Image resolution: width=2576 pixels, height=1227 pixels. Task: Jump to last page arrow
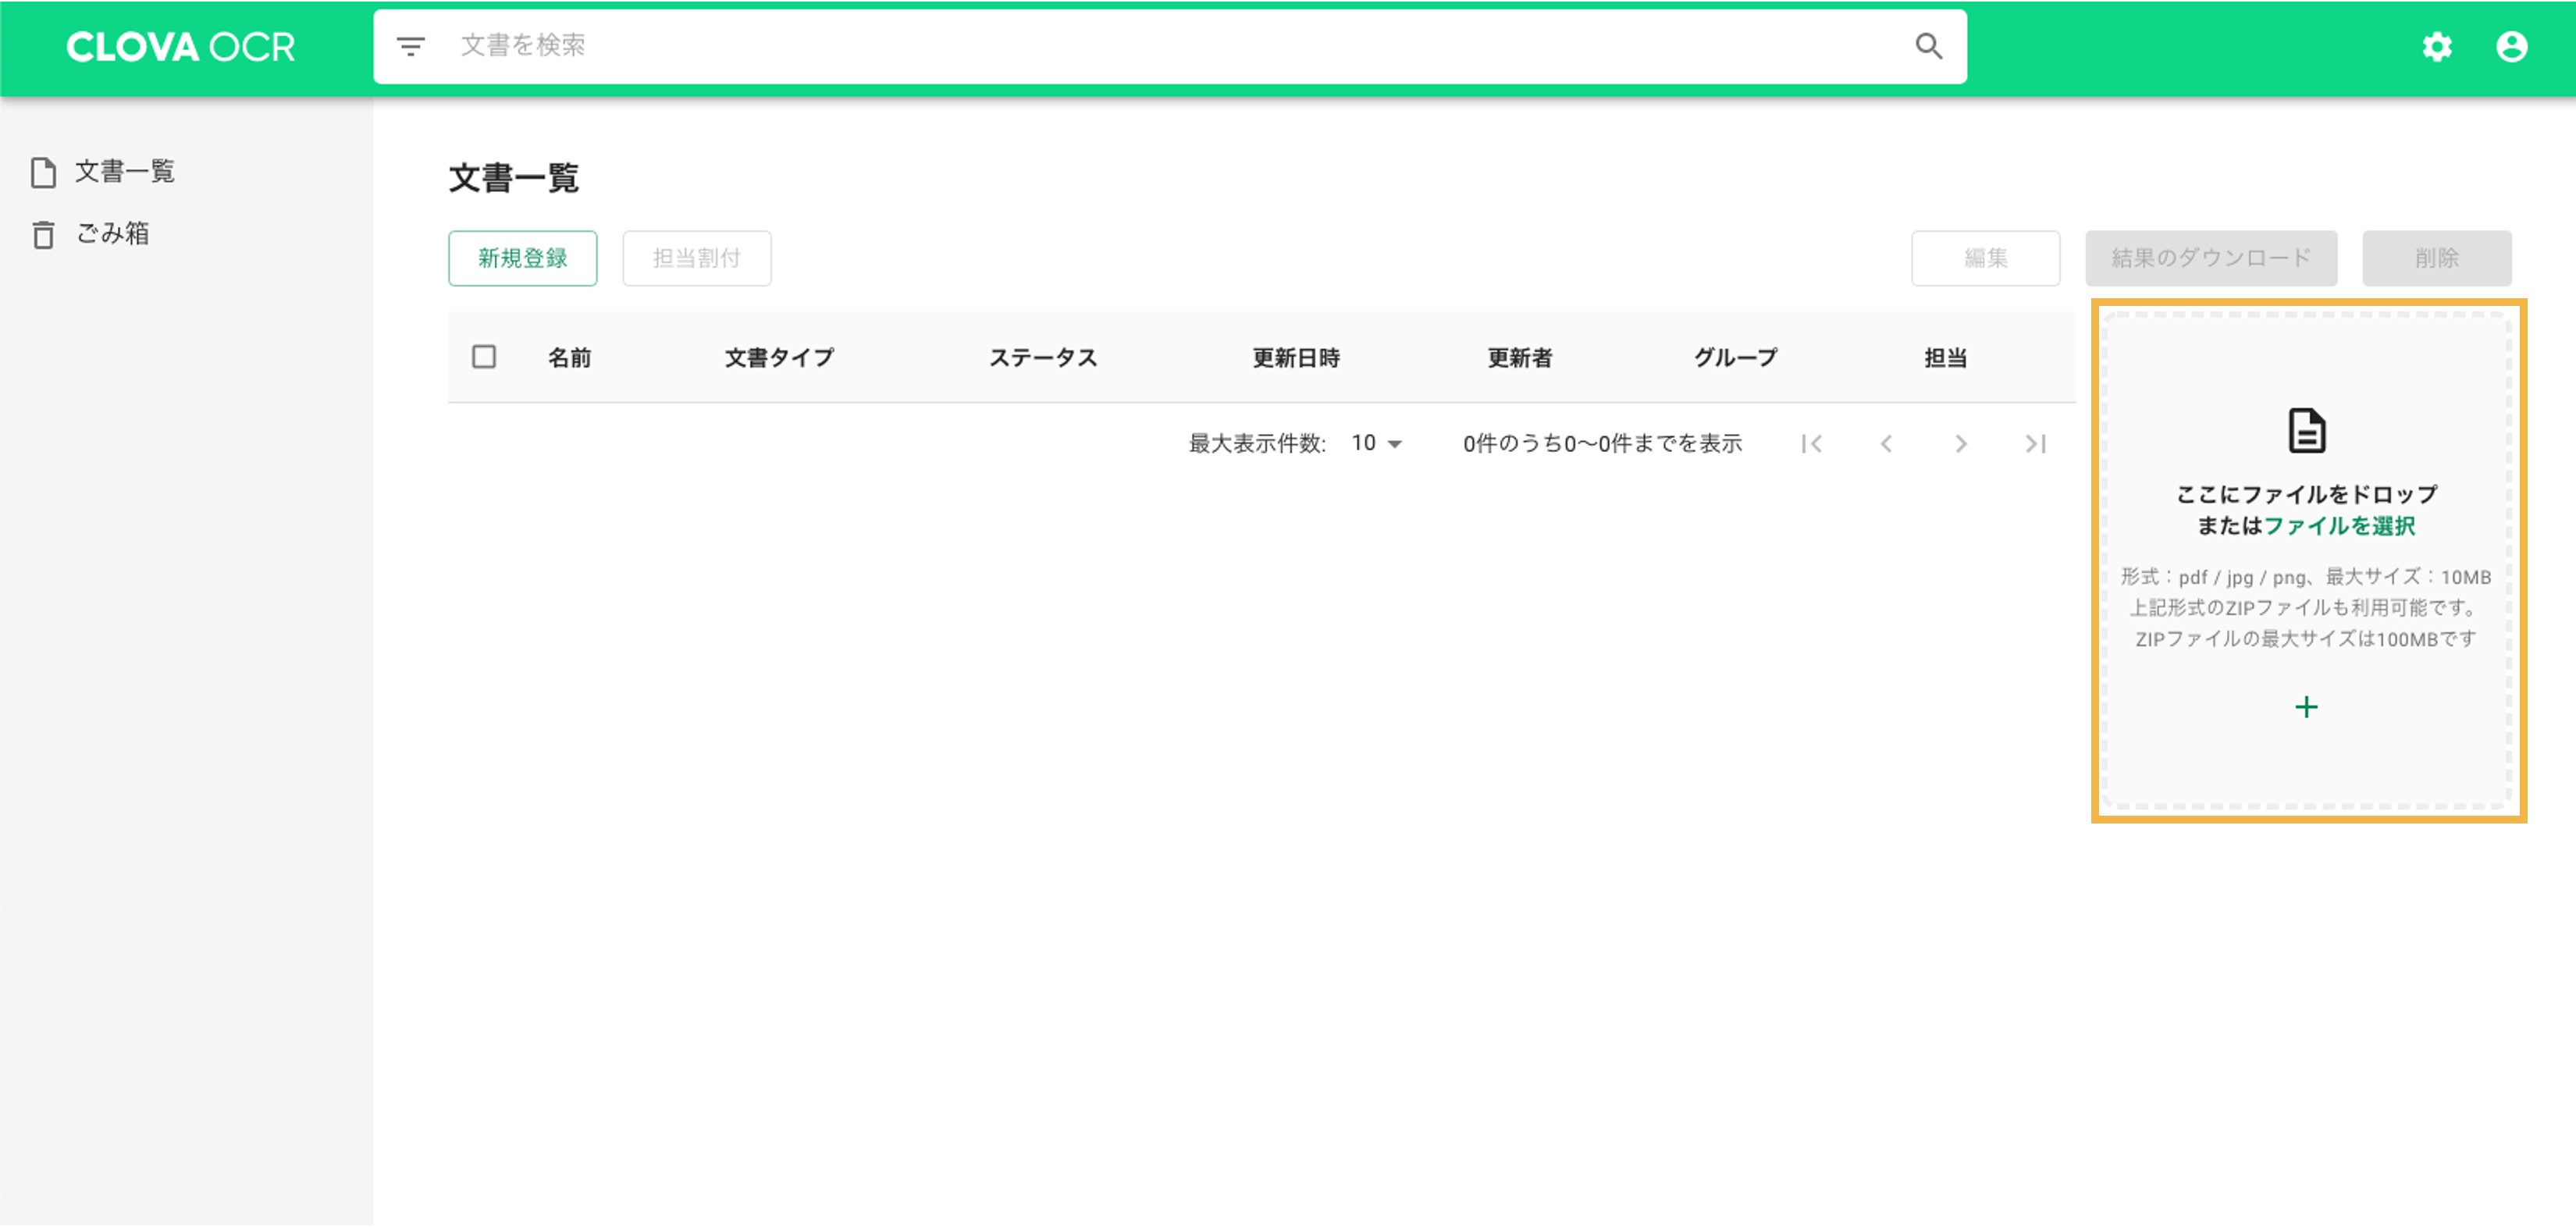point(2036,444)
